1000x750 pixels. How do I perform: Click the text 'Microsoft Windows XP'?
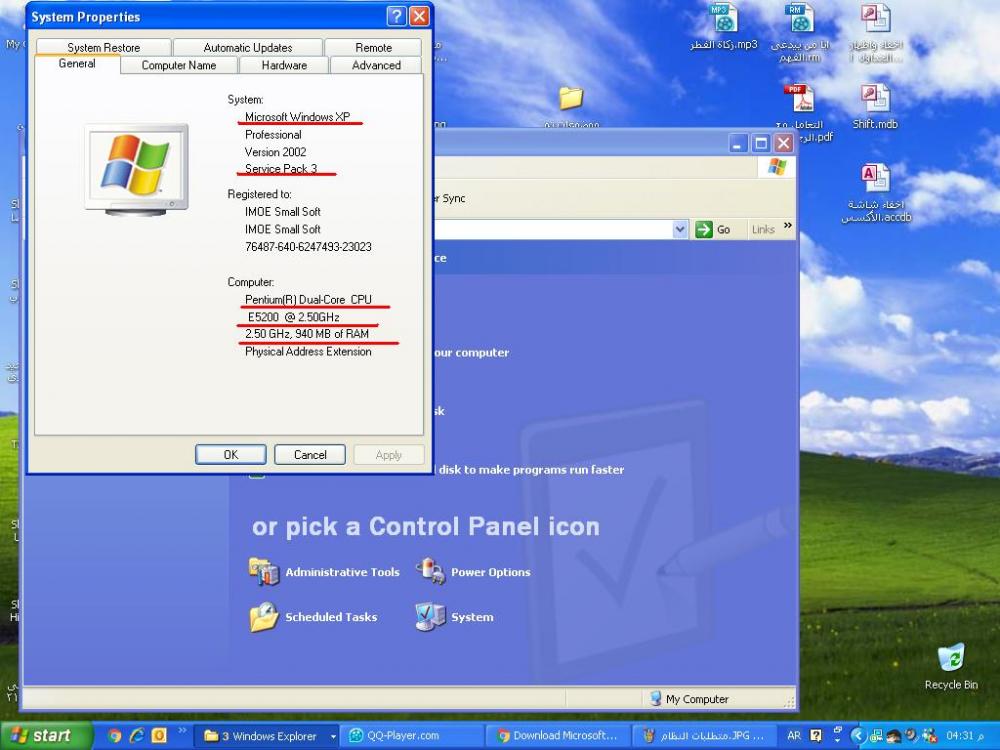298,117
